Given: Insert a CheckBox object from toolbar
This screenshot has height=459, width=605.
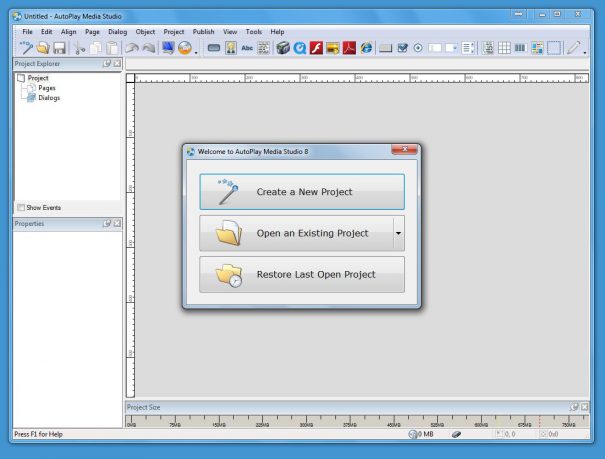Looking at the screenshot, I should point(402,48).
